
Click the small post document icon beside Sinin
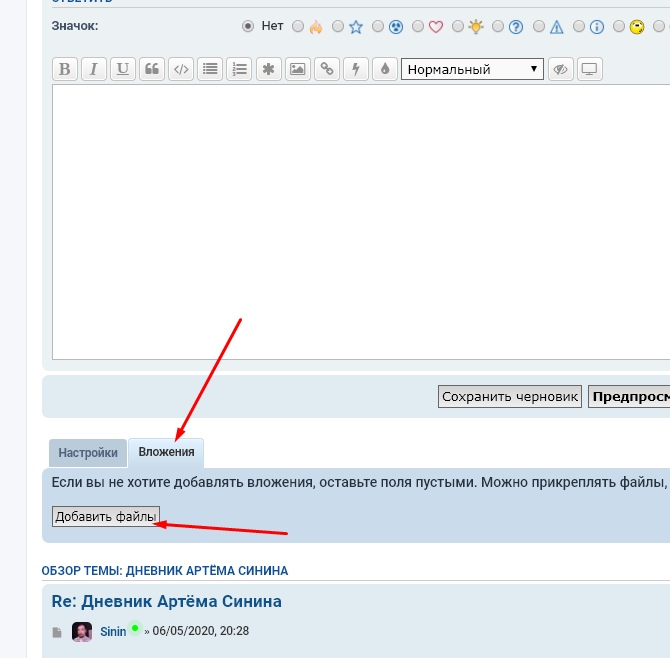(57, 632)
